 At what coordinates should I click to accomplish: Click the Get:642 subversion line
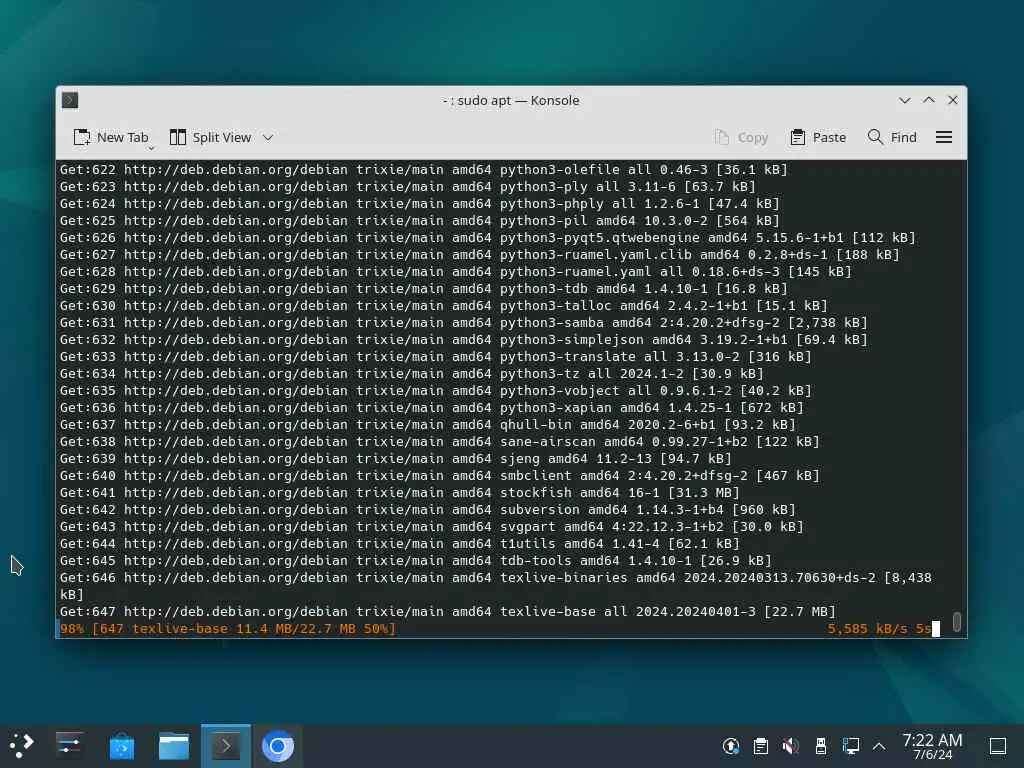428,509
